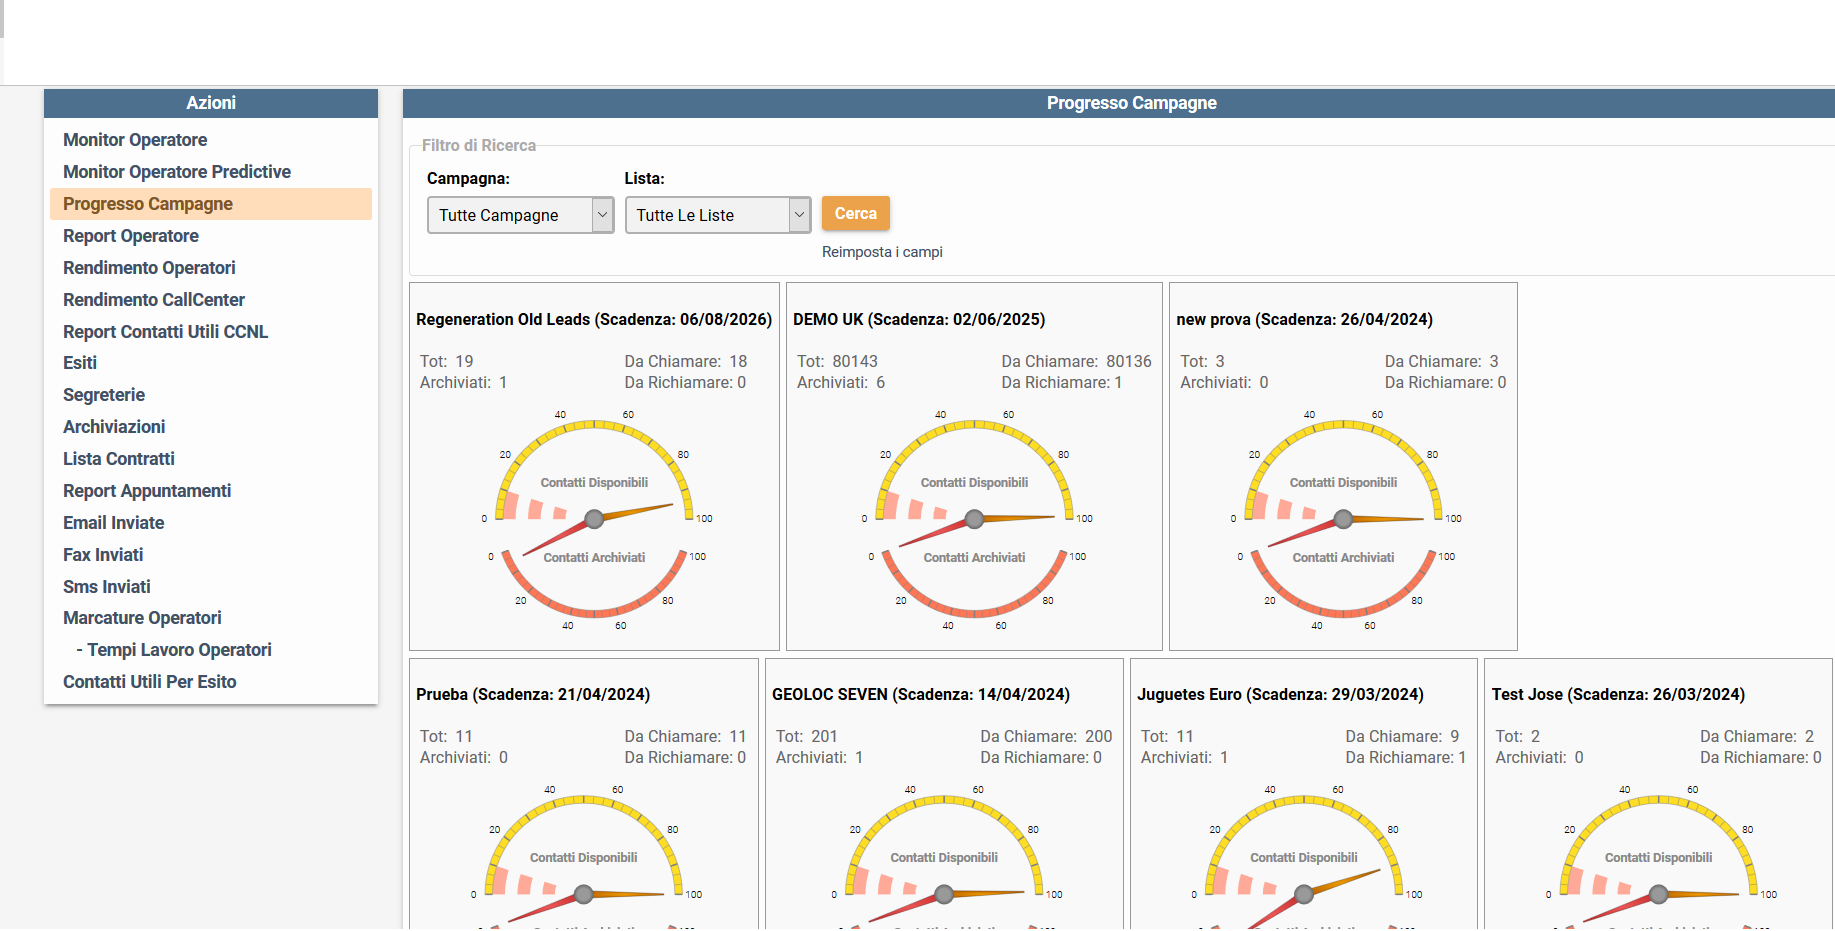Open Tempi Lavoro Operatori sub-item
The height and width of the screenshot is (931, 1835).
tap(174, 650)
